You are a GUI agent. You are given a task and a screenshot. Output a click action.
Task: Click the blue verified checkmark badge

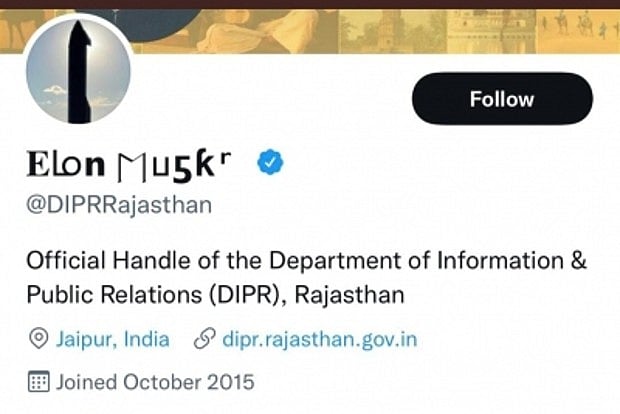tap(270, 161)
